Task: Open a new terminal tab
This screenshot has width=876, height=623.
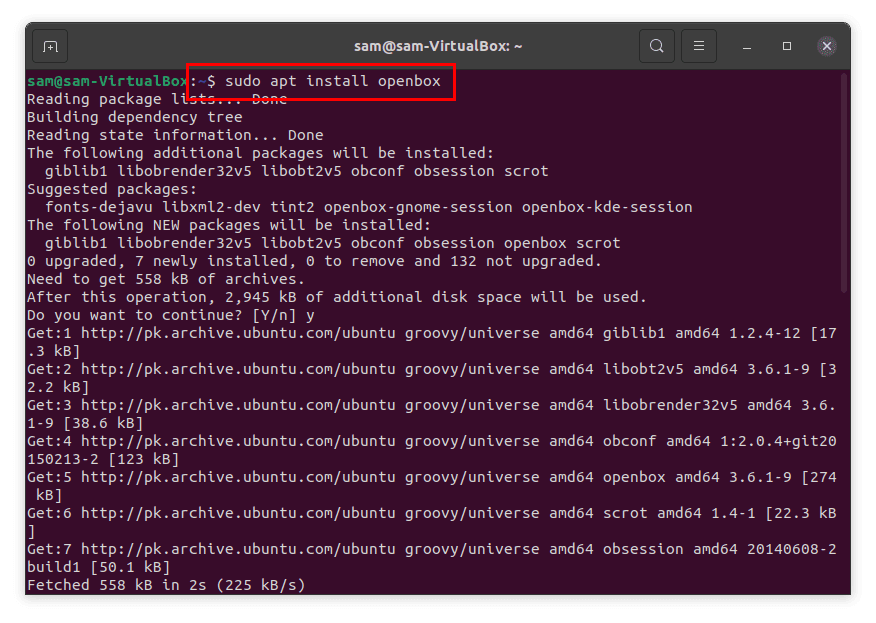Action: pos(49,45)
